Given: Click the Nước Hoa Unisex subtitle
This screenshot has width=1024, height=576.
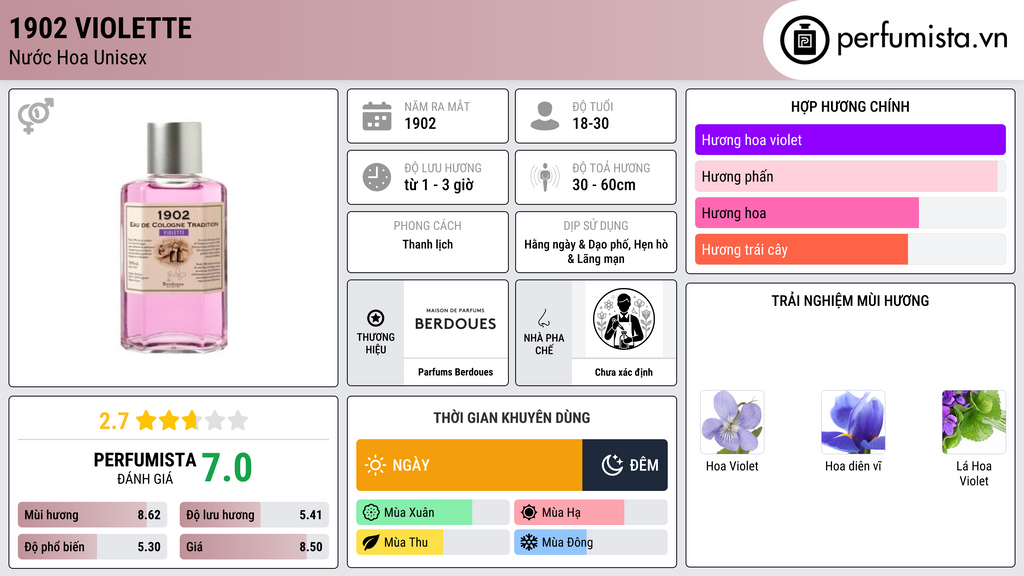Looking at the screenshot, I should click(x=78, y=57).
